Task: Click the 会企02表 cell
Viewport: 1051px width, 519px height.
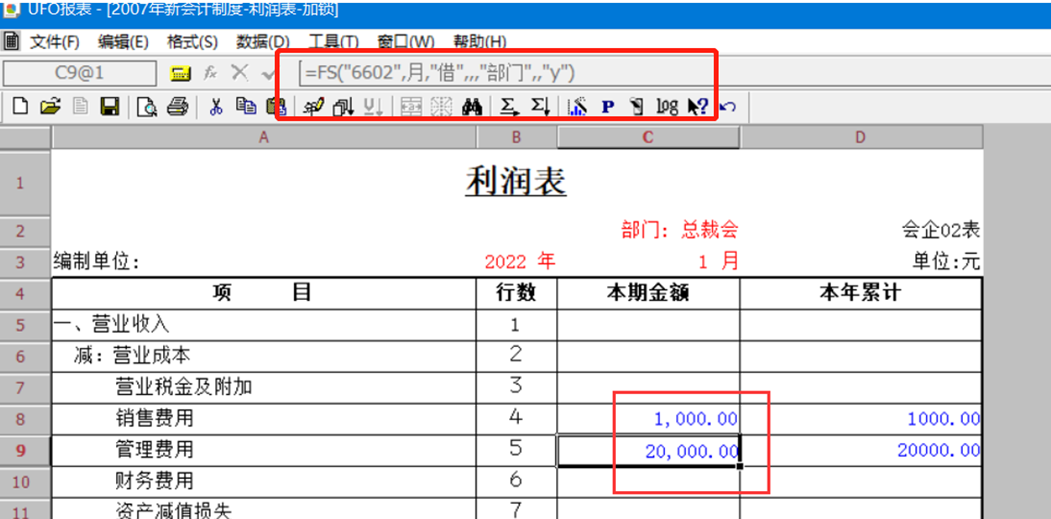Action: point(941,231)
